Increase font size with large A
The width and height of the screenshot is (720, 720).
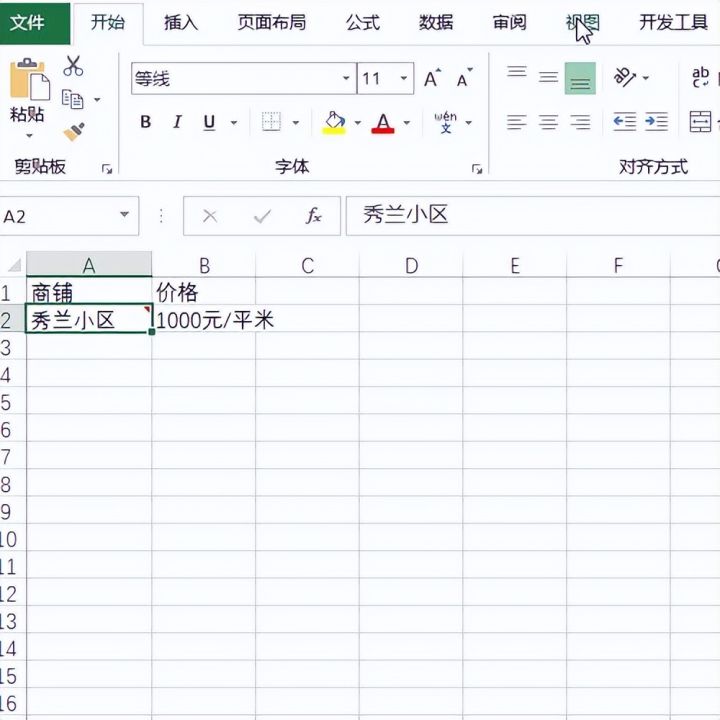pos(432,79)
